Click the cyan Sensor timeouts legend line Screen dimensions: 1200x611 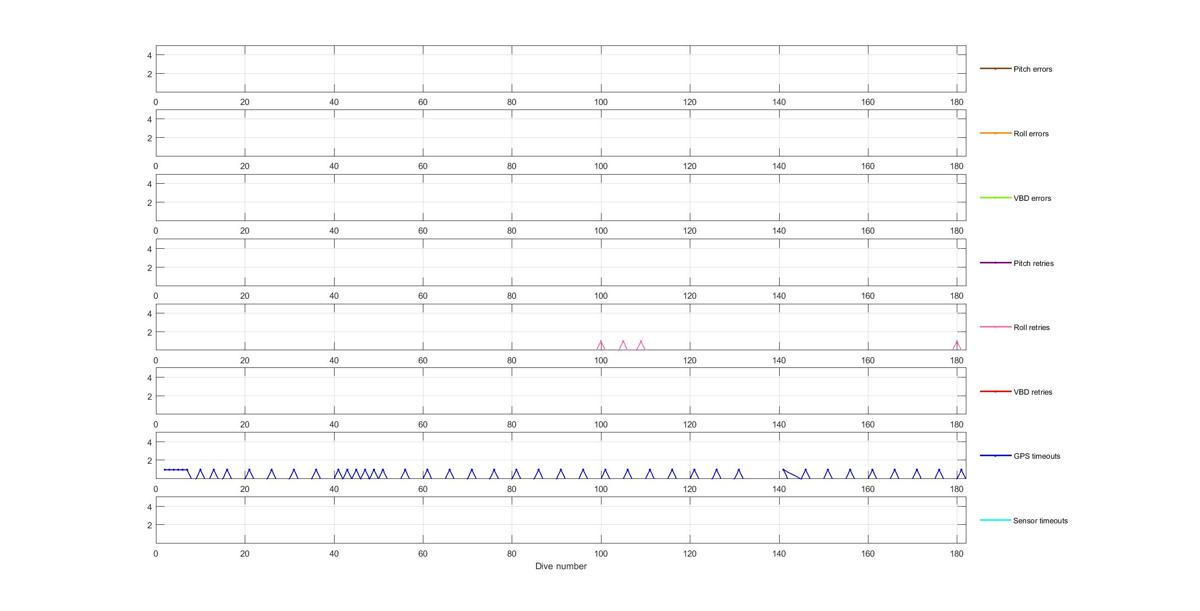[x=995, y=520]
